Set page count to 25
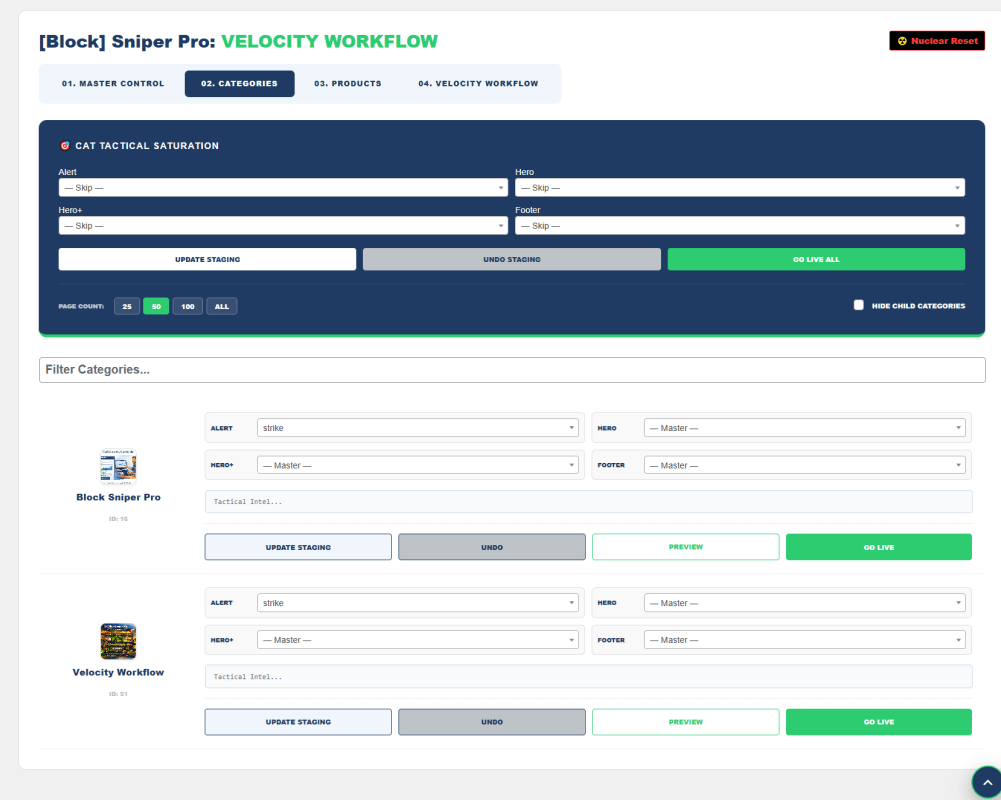This screenshot has height=800, width=1001. (126, 306)
